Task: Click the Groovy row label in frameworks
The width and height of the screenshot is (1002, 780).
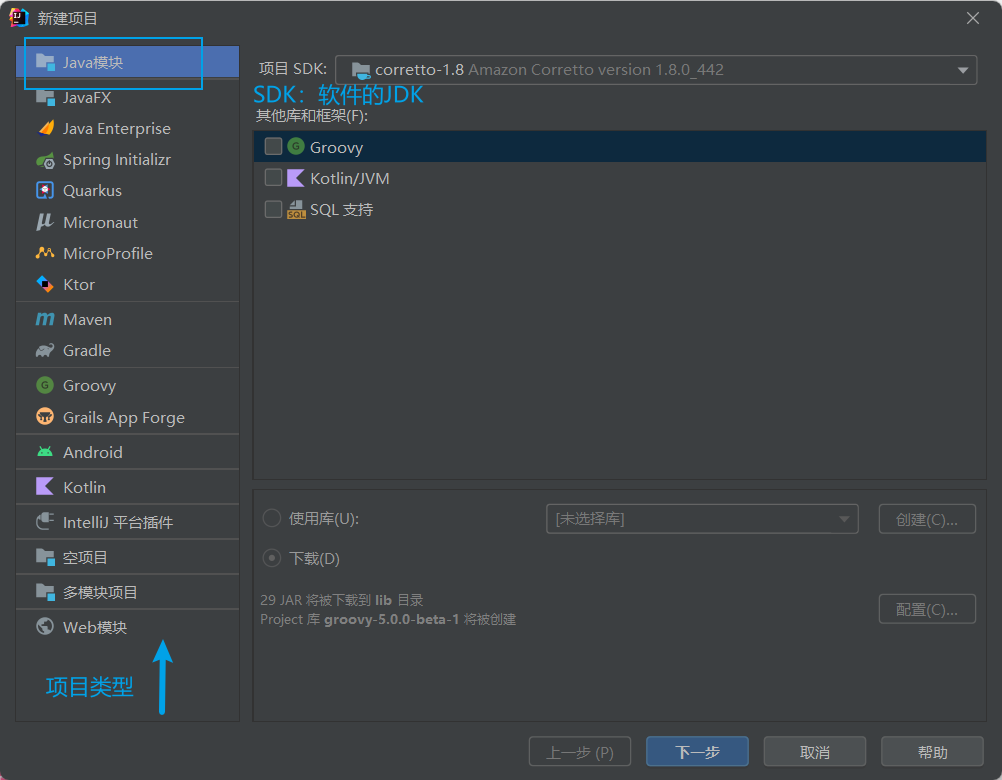Action: tap(336, 148)
